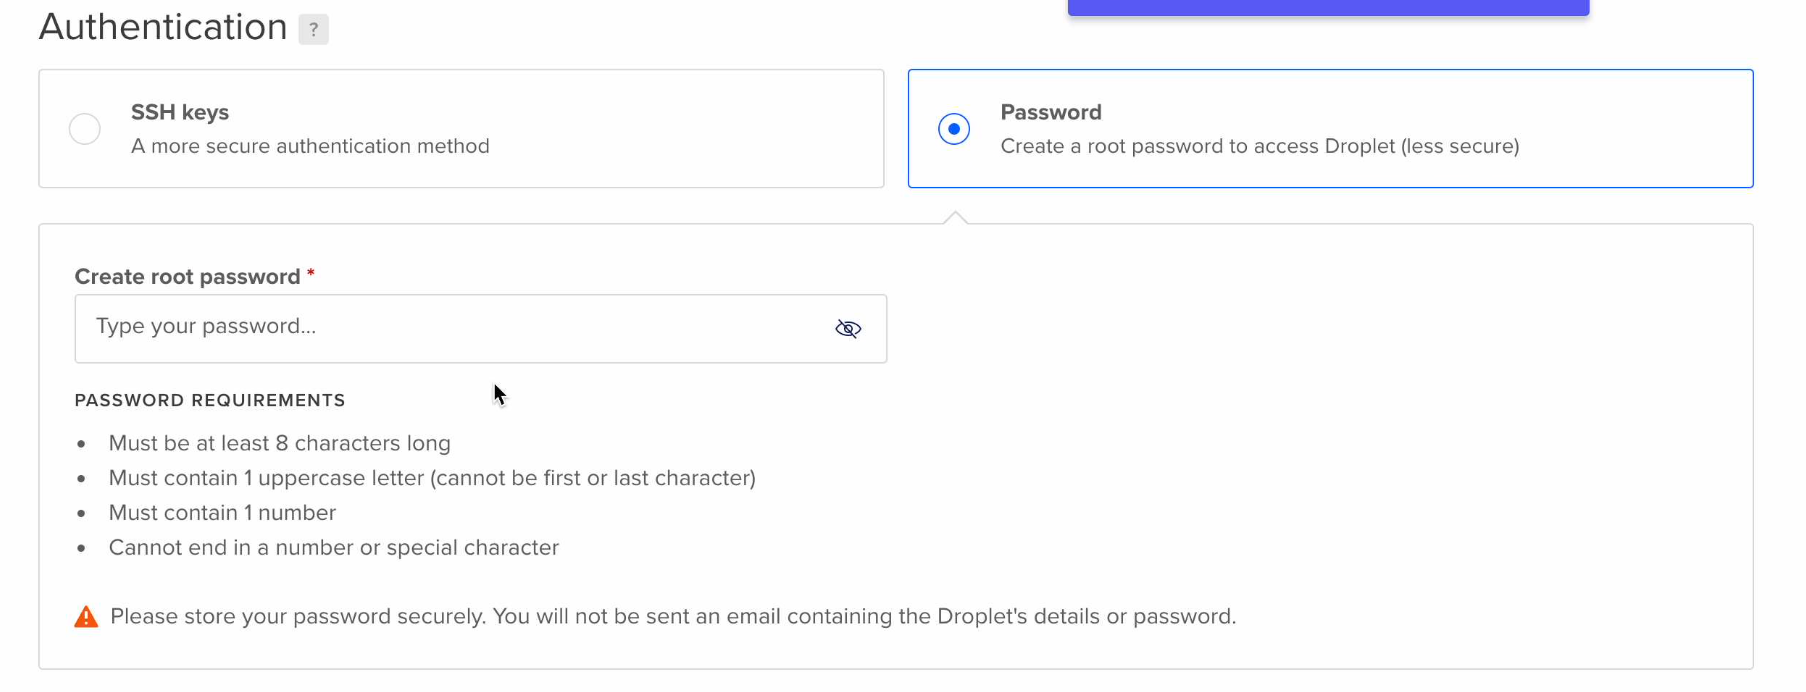Click the Must contain 1 number requirement
The width and height of the screenshot is (1806, 692).
coord(222,513)
